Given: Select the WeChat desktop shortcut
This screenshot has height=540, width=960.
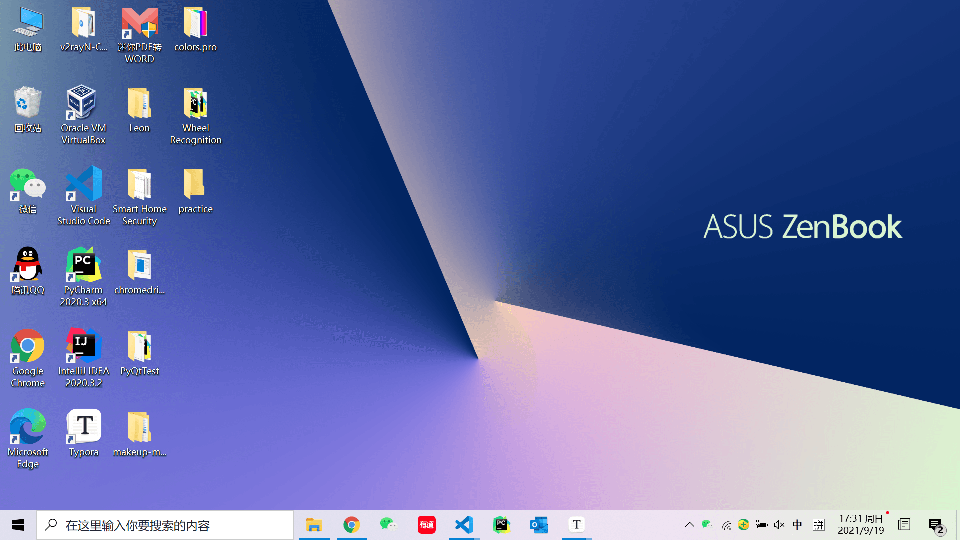Looking at the screenshot, I should (28, 190).
